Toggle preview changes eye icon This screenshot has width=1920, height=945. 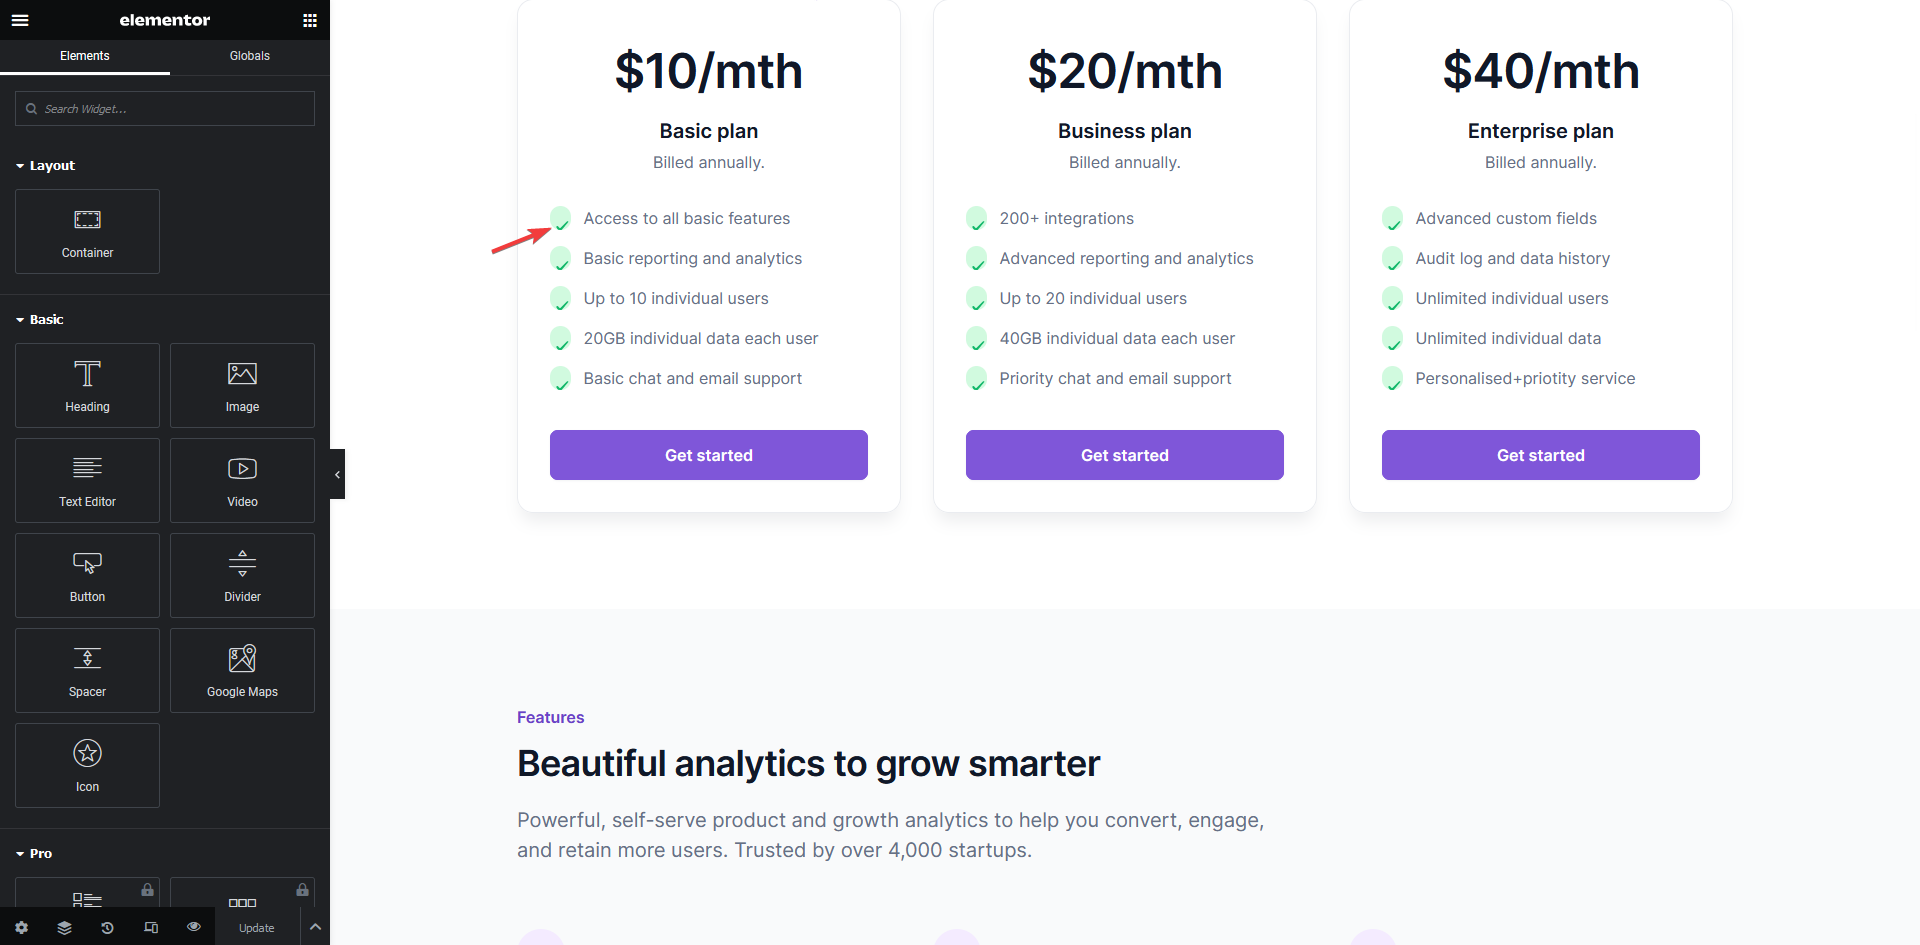click(194, 927)
